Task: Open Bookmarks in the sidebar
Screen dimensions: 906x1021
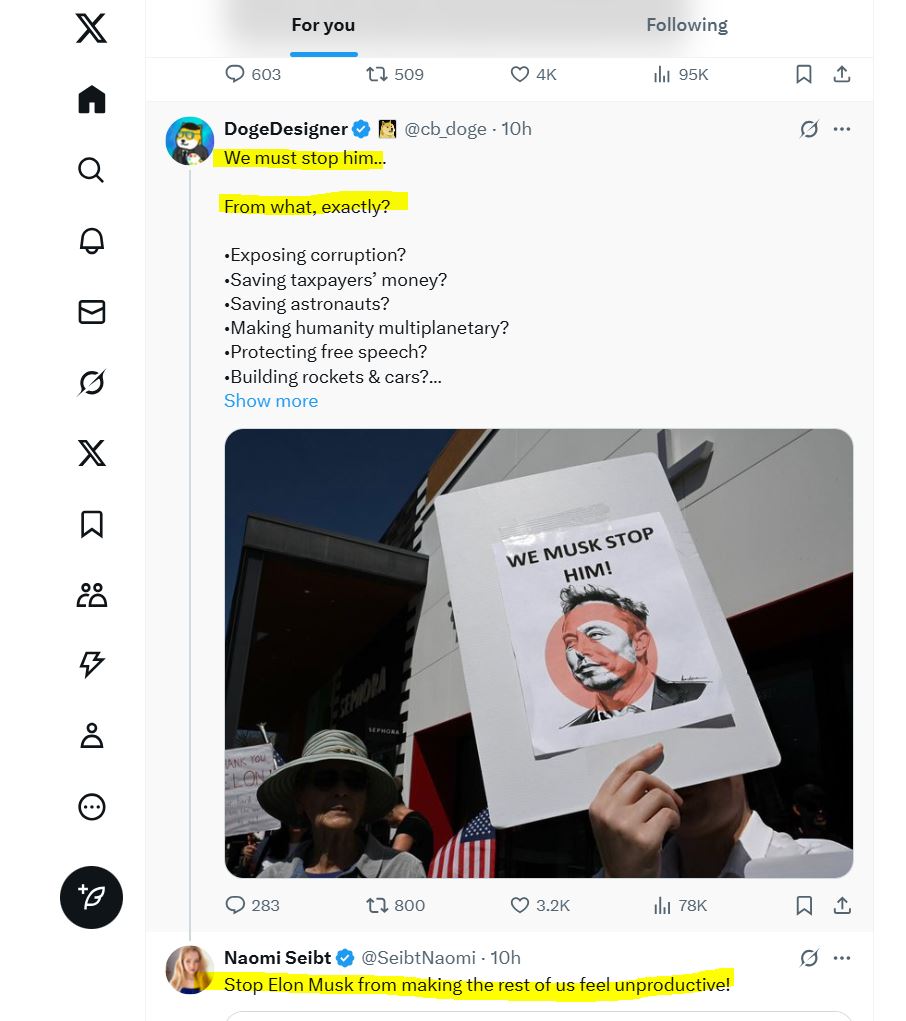Action: (x=91, y=524)
